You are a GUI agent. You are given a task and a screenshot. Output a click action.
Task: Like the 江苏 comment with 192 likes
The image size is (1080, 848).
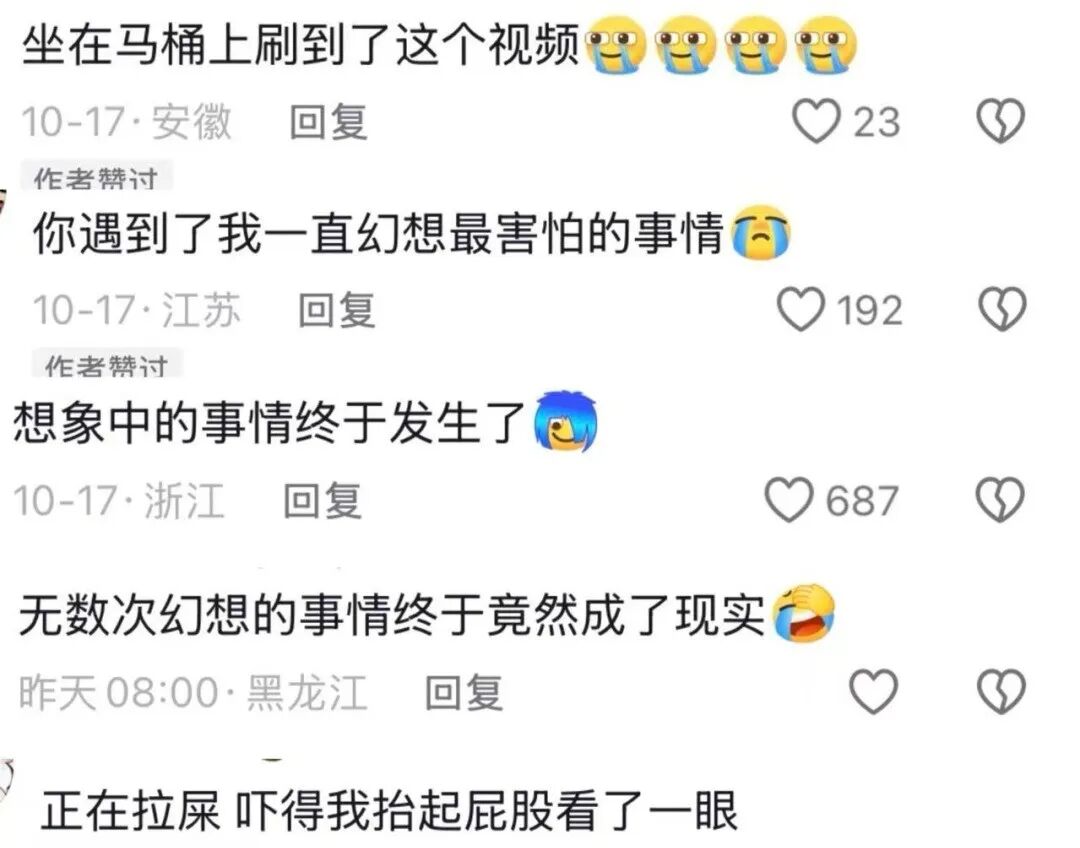(801, 309)
